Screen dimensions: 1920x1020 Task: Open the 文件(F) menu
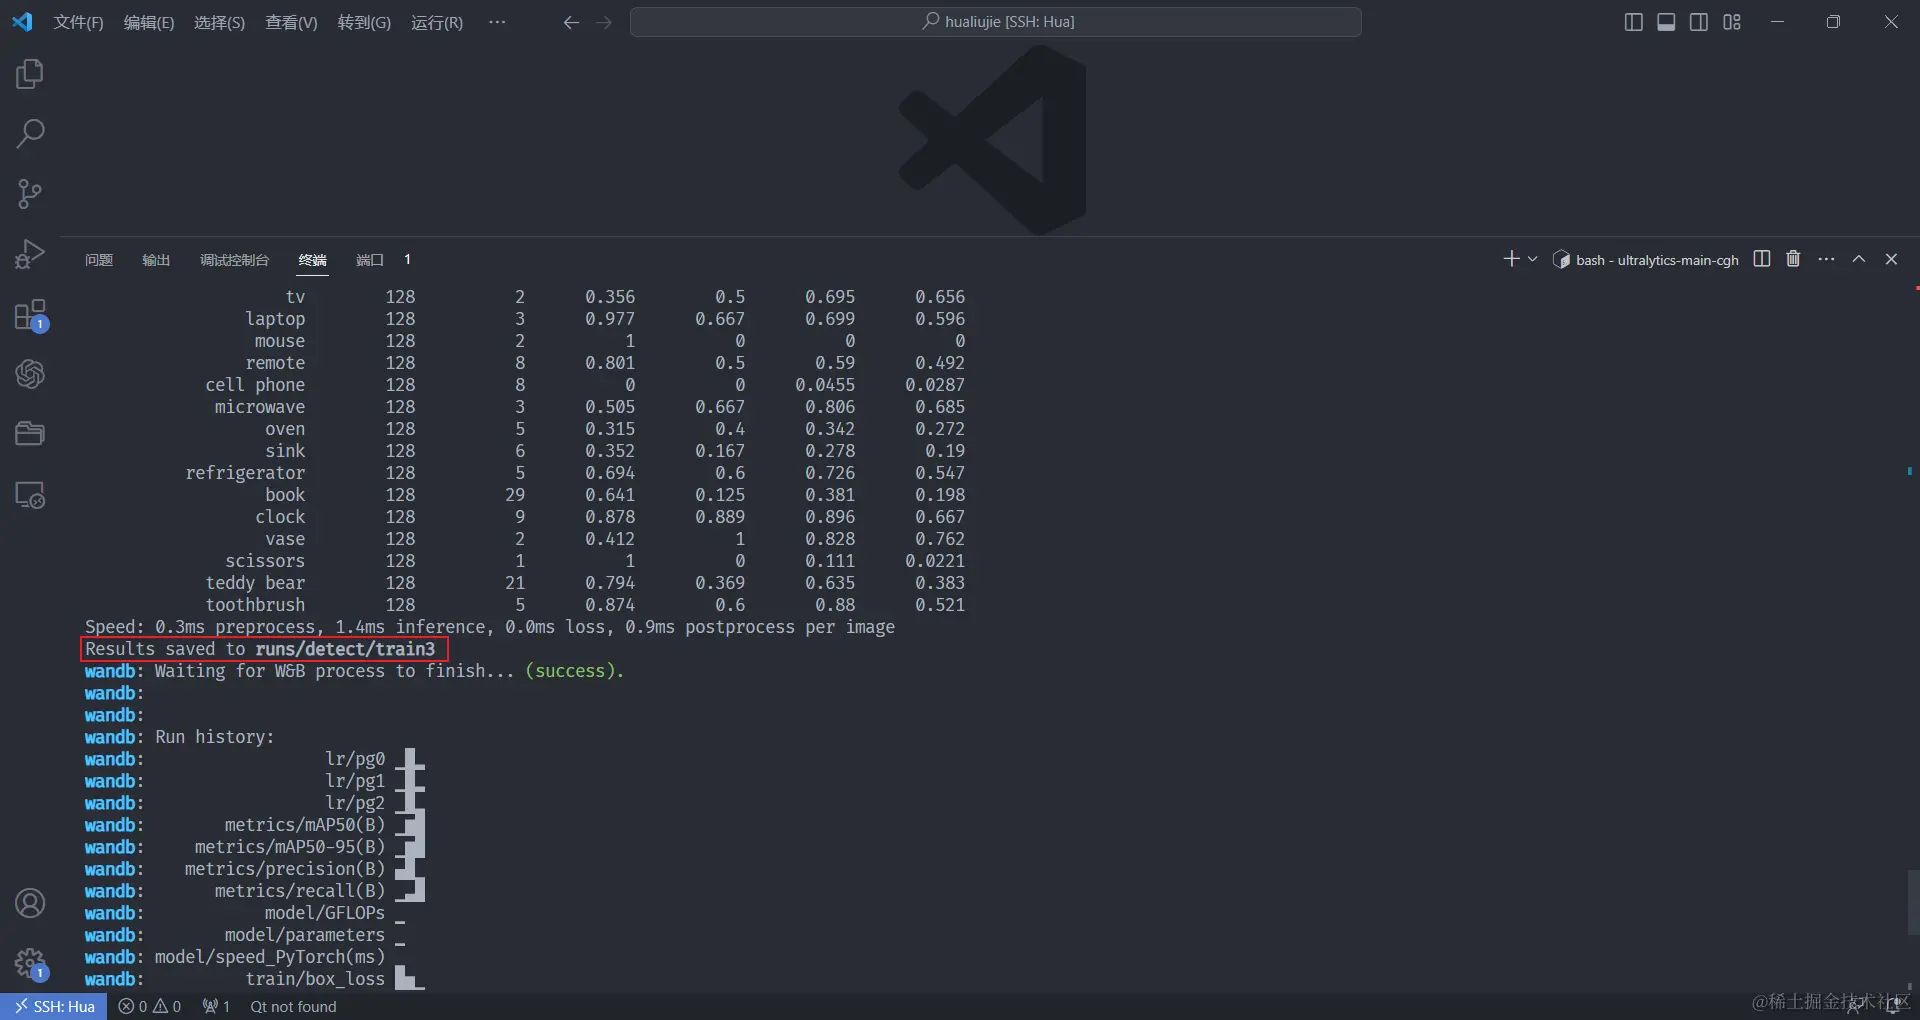pyautogui.click(x=78, y=22)
